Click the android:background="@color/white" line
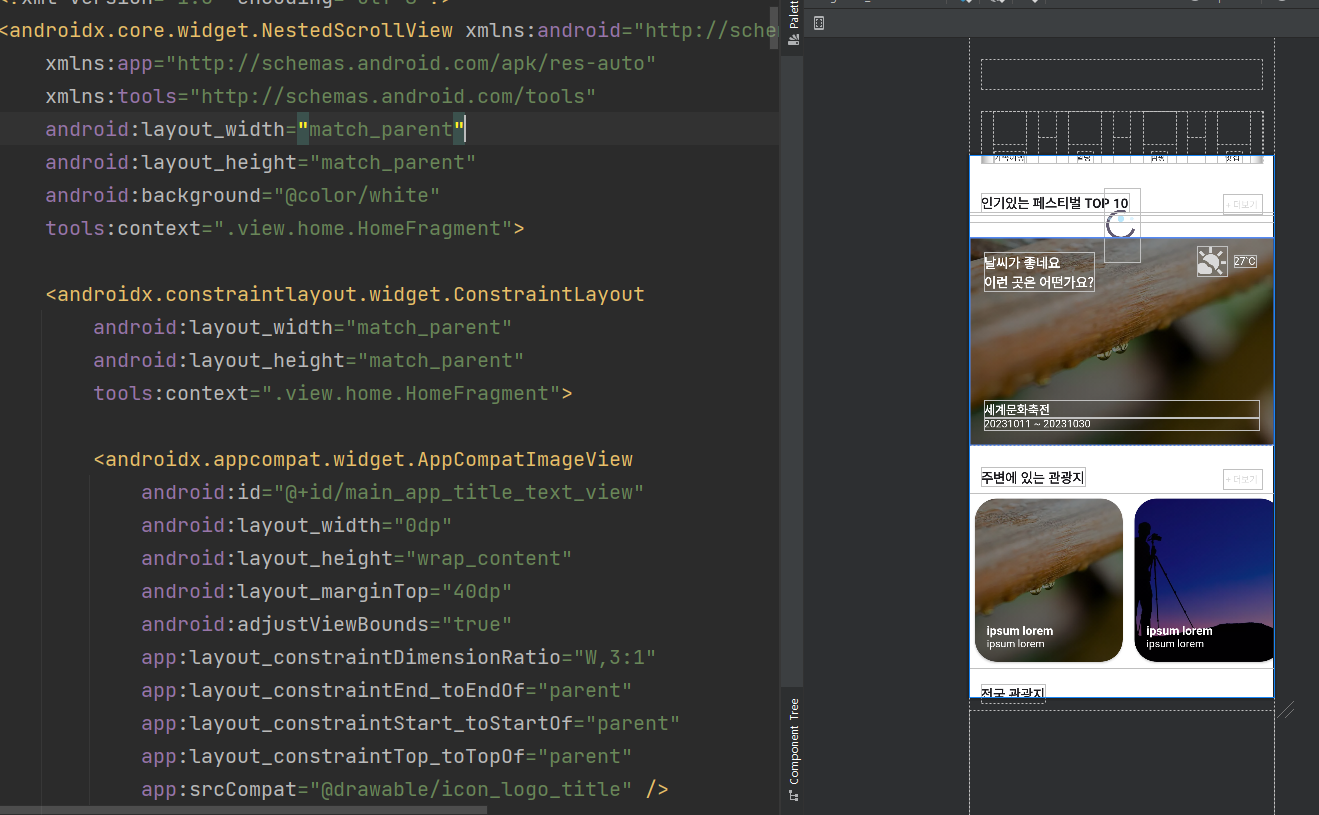Image resolution: width=1319 pixels, height=815 pixels. [243, 195]
